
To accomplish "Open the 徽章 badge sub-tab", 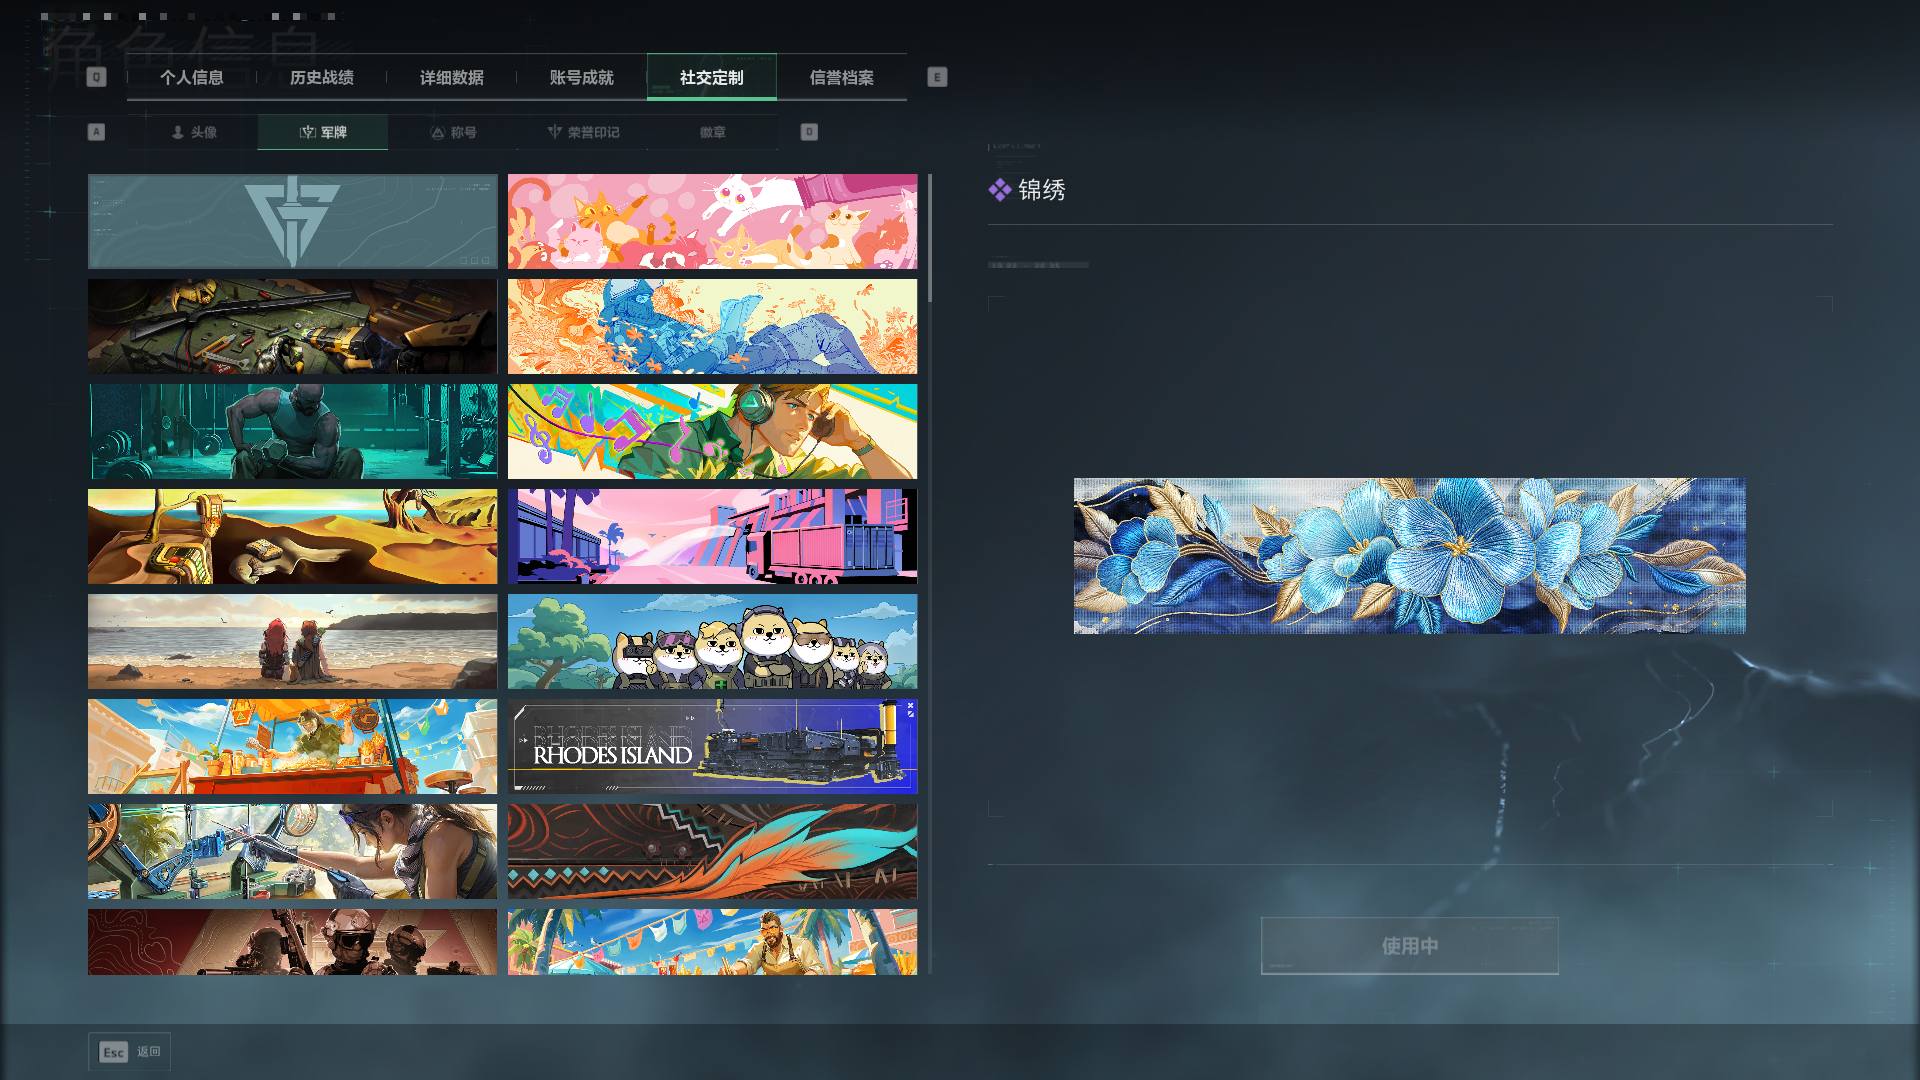I will (712, 132).
